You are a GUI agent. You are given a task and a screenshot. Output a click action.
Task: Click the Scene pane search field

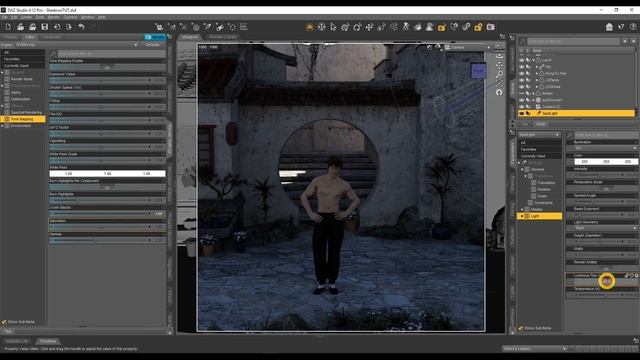573,42
